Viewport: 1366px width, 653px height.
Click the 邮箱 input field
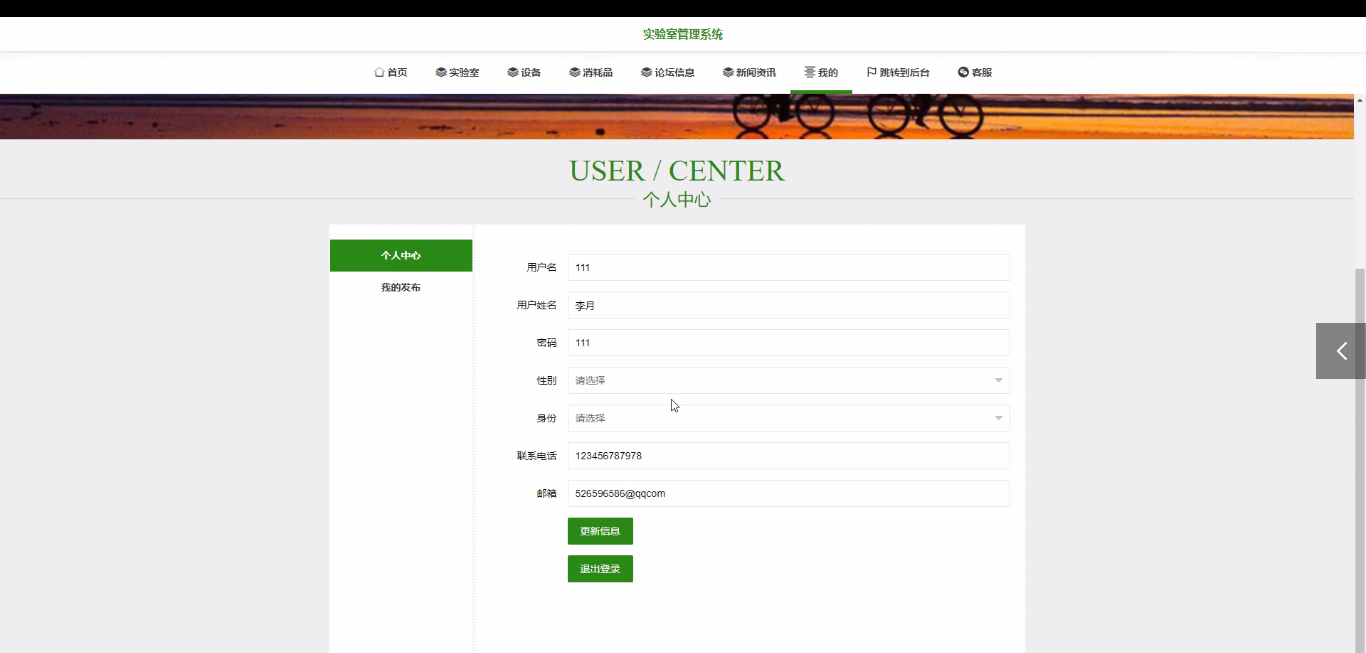point(788,493)
